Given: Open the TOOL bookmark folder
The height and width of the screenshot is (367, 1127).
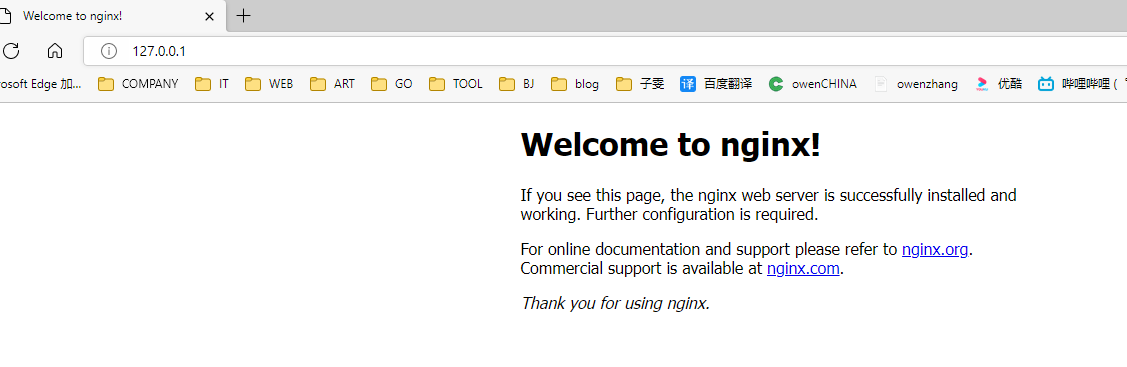Looking at the screenshot, I should click(456, 84).
